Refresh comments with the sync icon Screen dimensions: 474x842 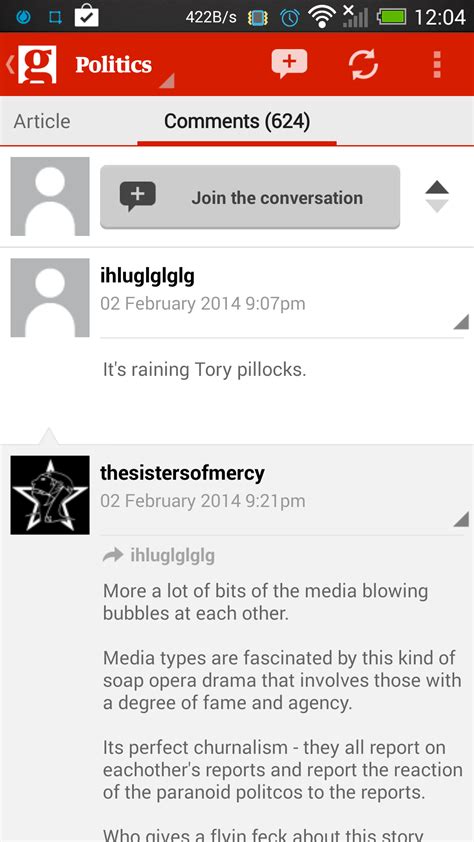(x=363, y=64)
